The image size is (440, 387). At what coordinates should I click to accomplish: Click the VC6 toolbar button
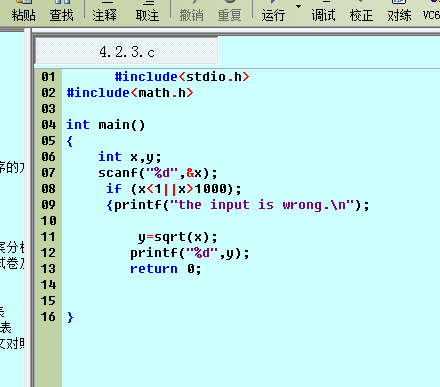coord(431,11)
